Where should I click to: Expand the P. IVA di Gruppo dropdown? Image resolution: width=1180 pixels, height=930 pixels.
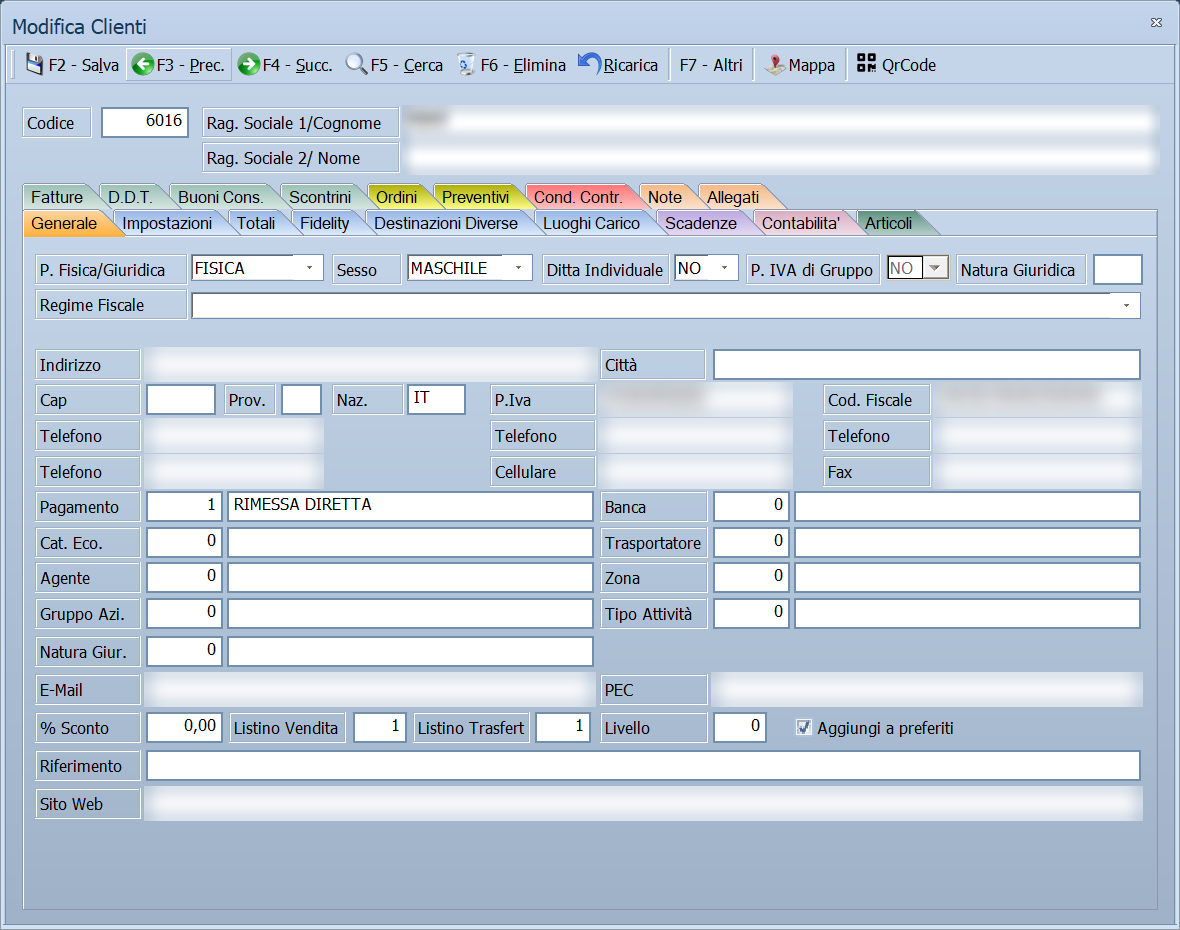click(x=935, y=268)
